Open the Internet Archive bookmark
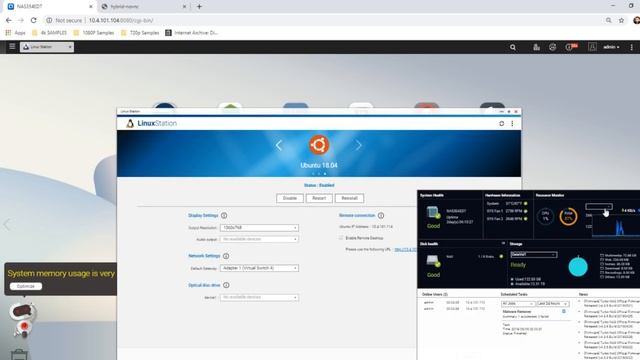This screenshot has width=640, height=360. click(191, 33)
